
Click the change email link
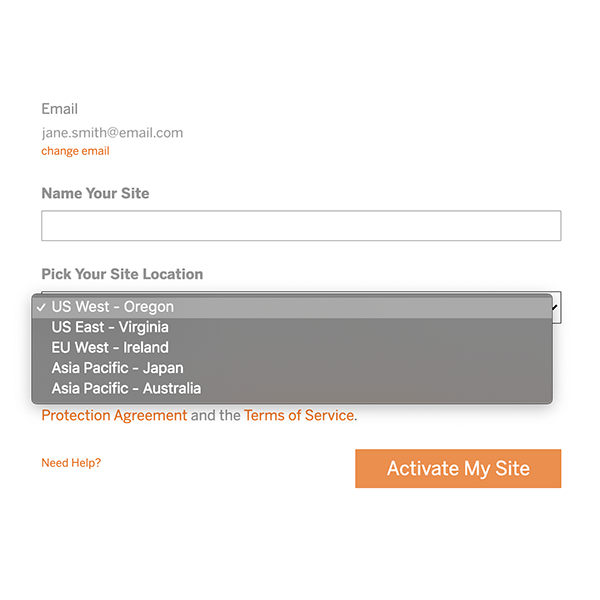(x=75, y=151)
